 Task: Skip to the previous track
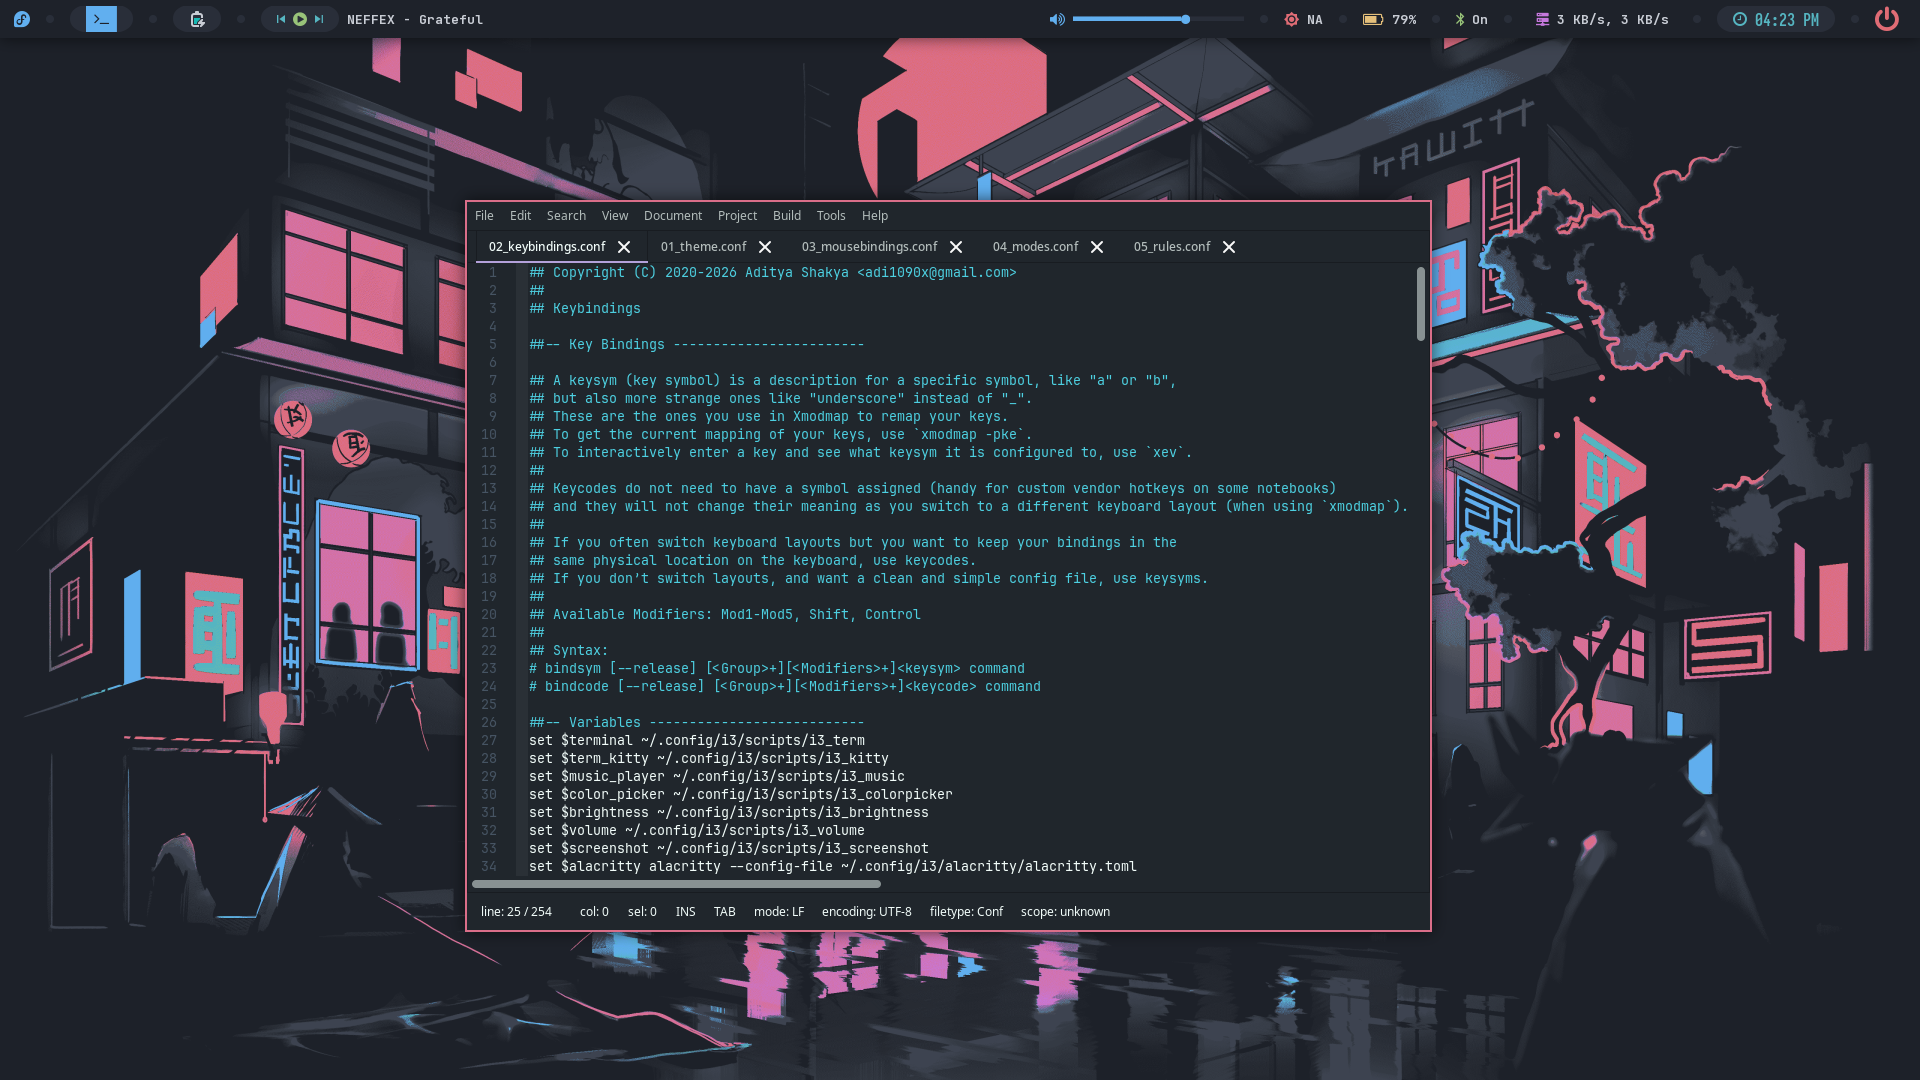pyautogui.click(x=281, y=19)
